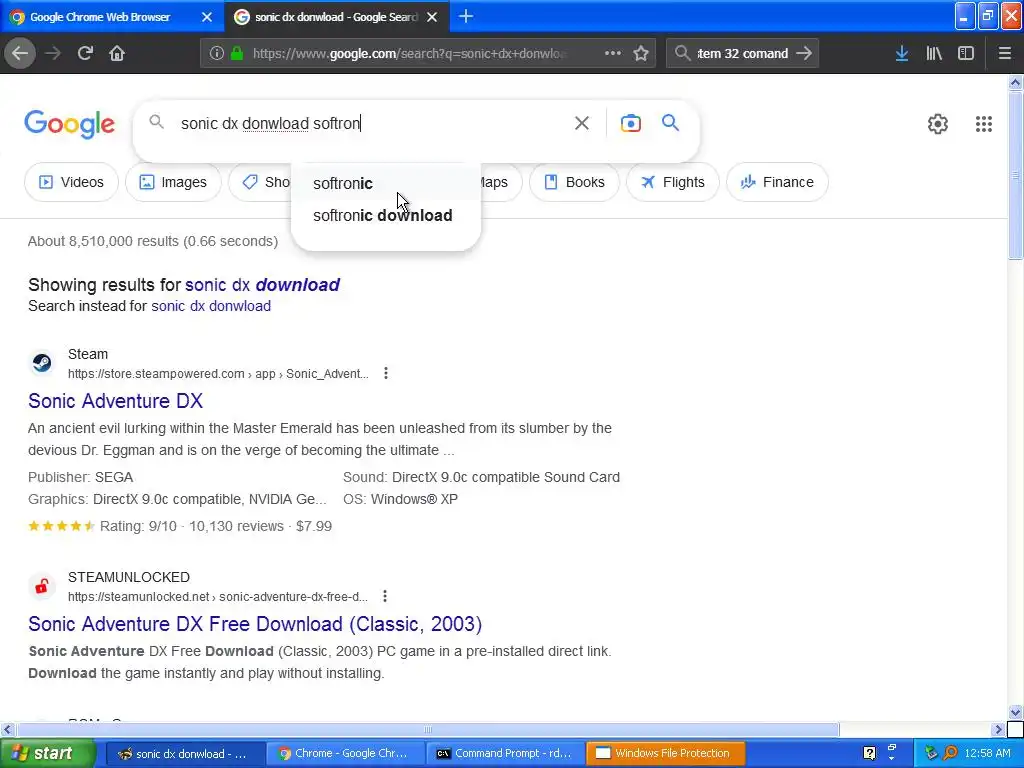1024x768 pixels.
Task: Reload the page with the refresh icon
Action: pyautogui.click(x=85, y=54)
